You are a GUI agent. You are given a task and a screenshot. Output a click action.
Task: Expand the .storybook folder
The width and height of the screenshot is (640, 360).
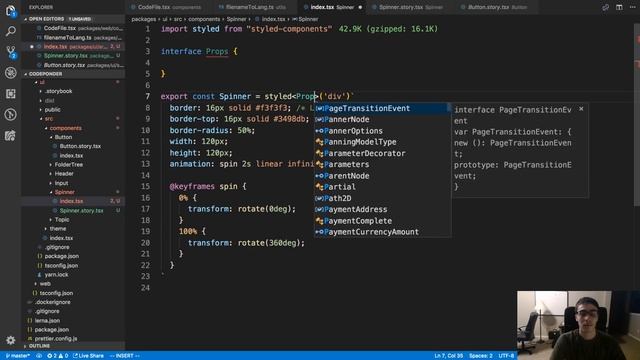point(73,91)
